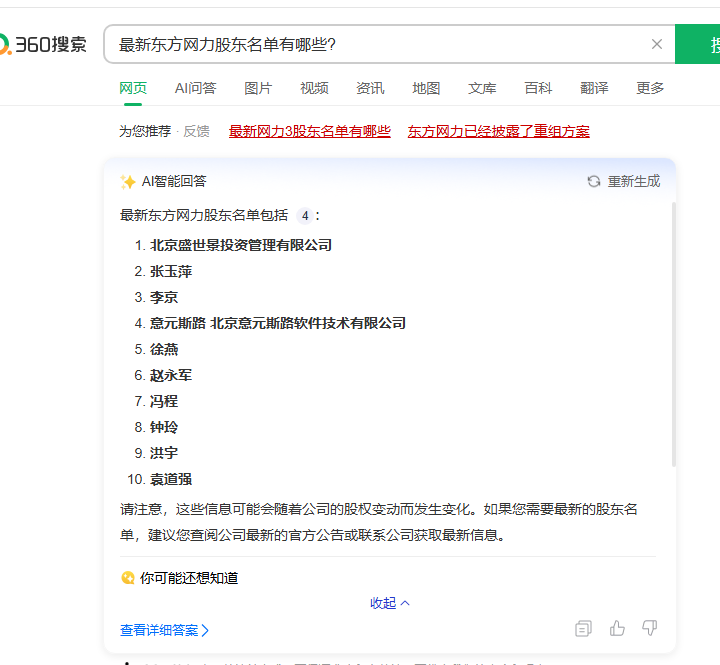Copy the answer with the copy icon
Image resolution: width=720 pixels, height=665 pixels.
583,628
